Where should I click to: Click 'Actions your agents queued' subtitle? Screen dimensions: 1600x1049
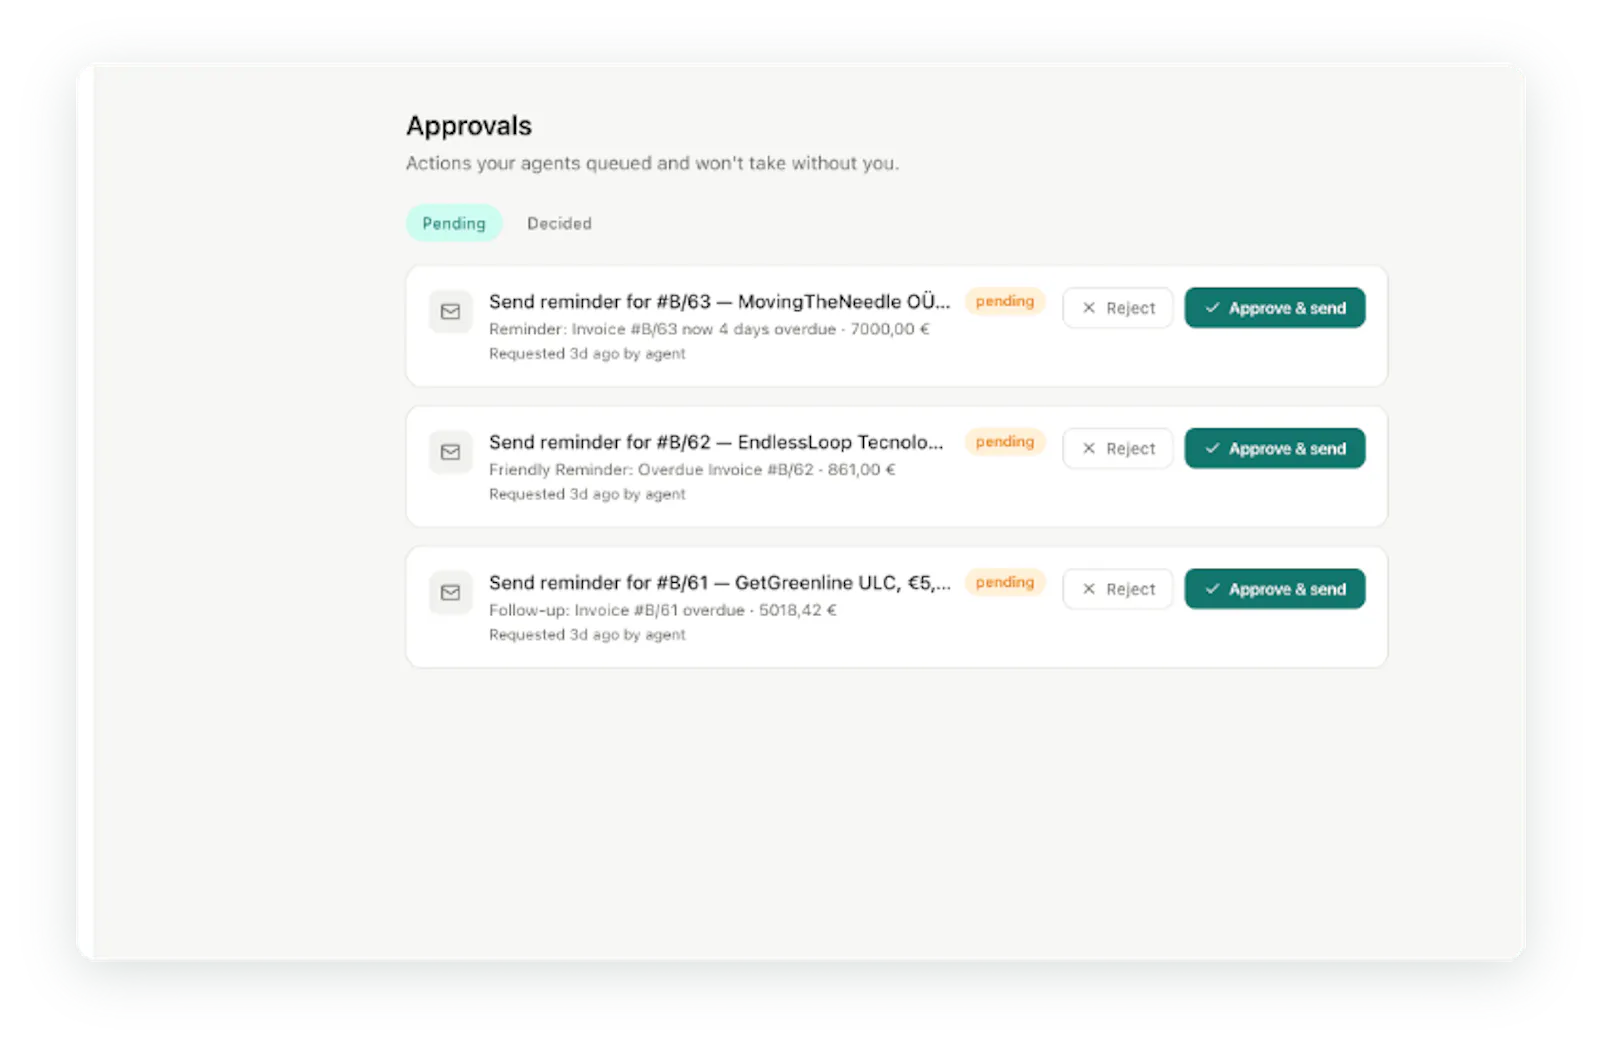[x=652, y=163]
